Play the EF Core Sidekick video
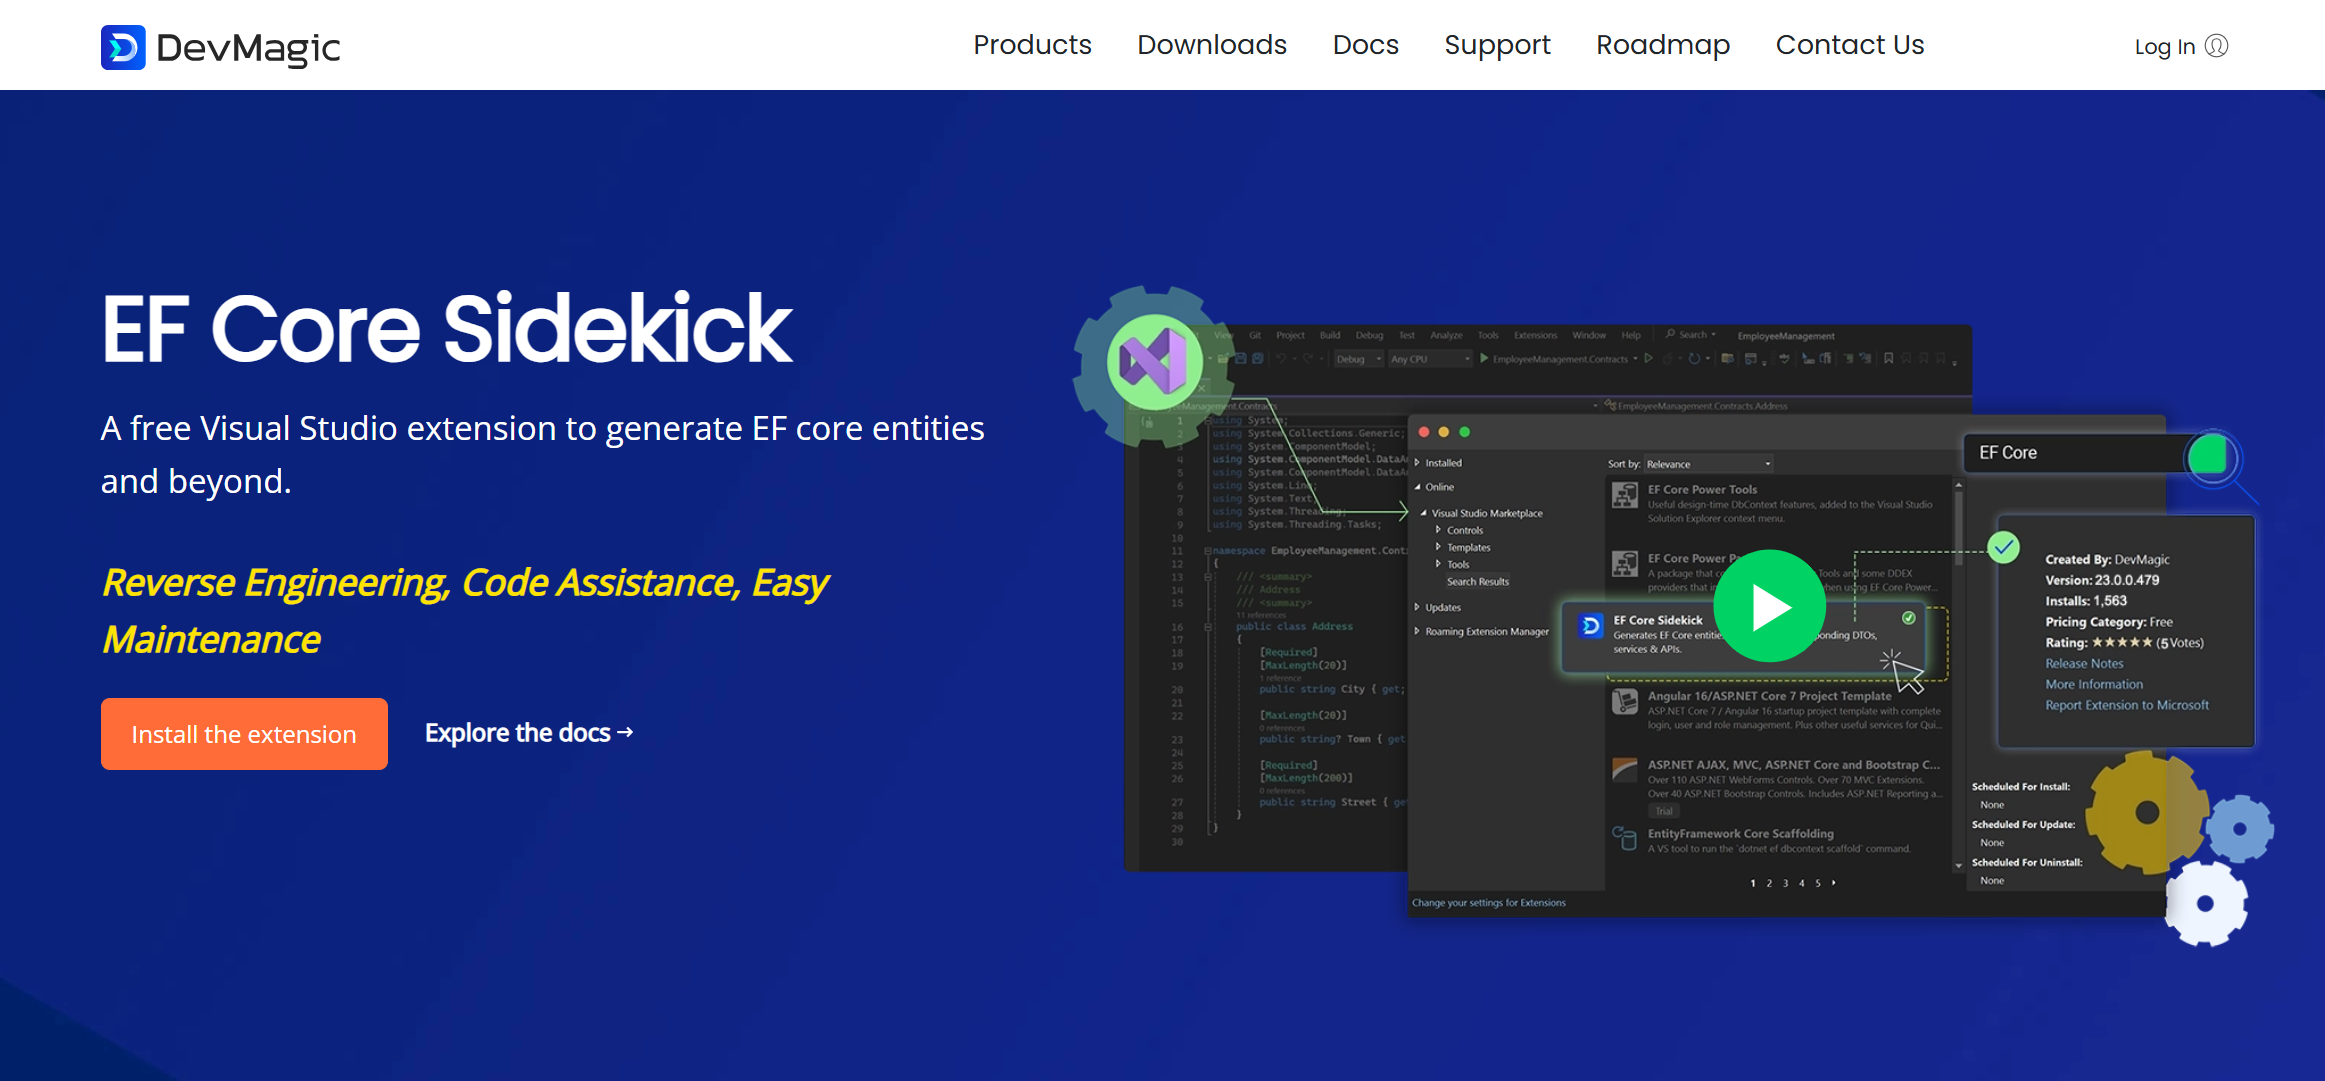The height and width of the screenshot is (1081, 2325). [x=1769, y=606]
